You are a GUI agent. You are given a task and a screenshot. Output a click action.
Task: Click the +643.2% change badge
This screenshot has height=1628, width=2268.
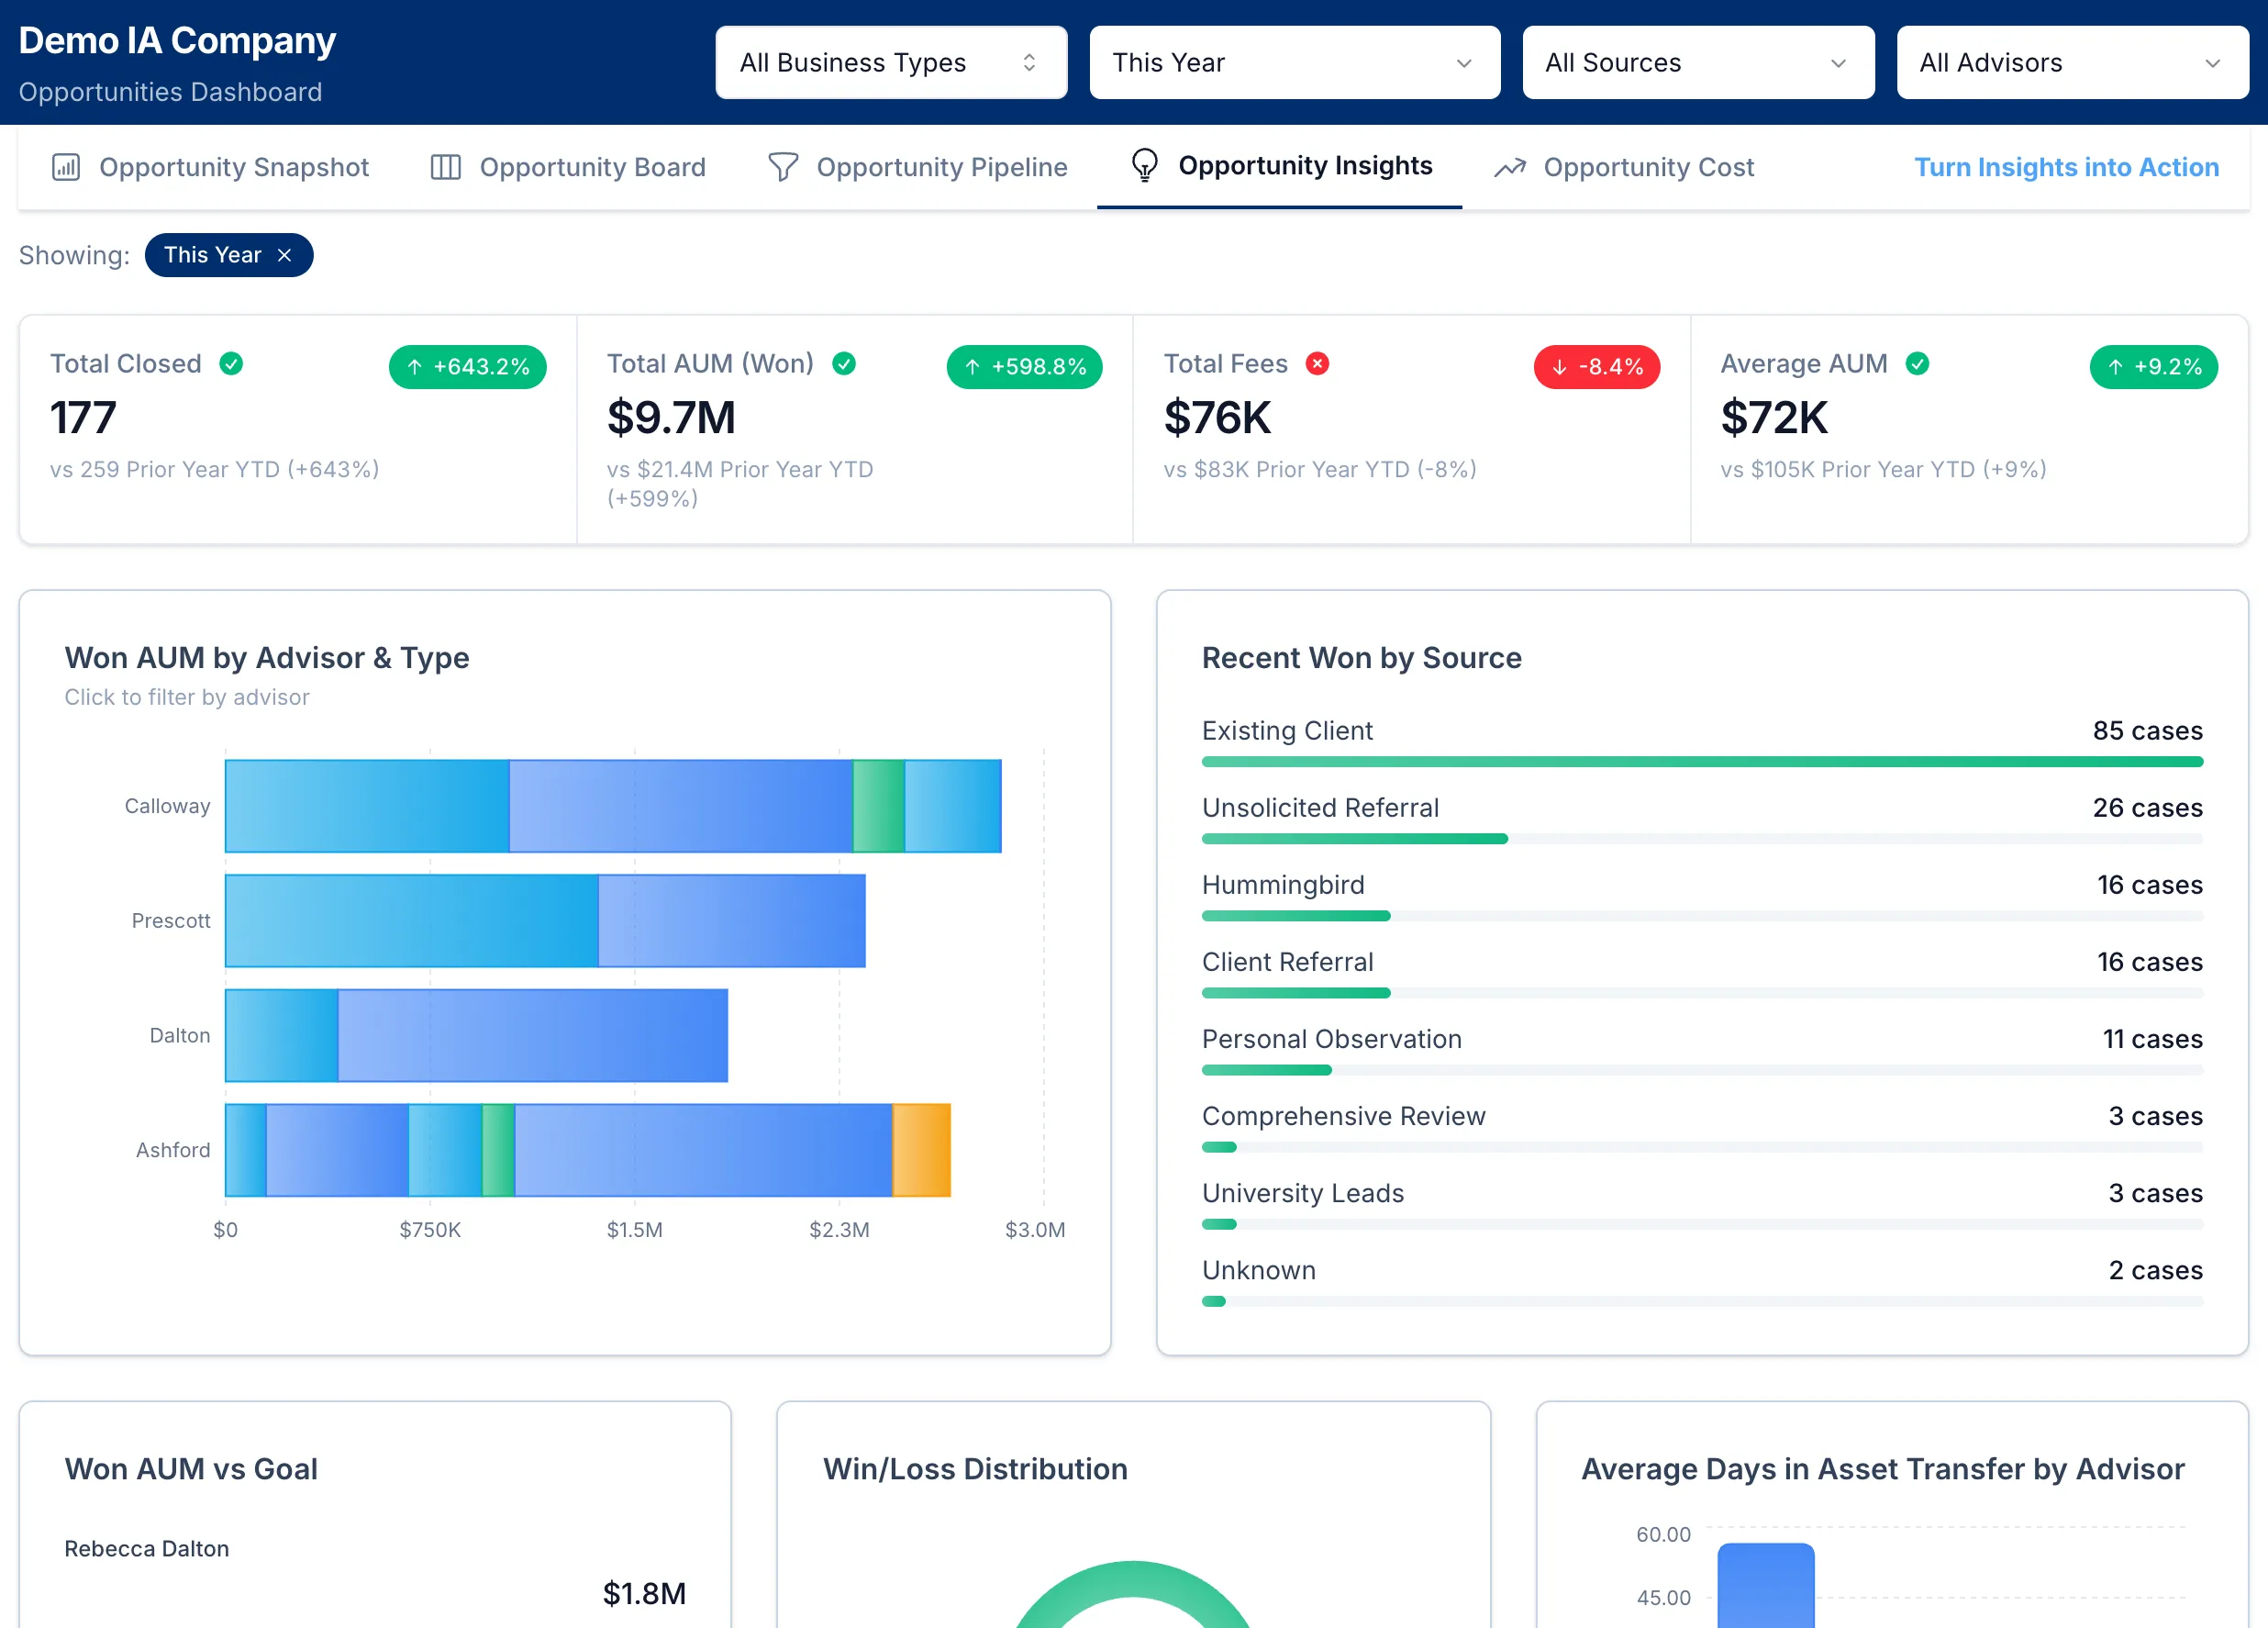pos(467,367)
